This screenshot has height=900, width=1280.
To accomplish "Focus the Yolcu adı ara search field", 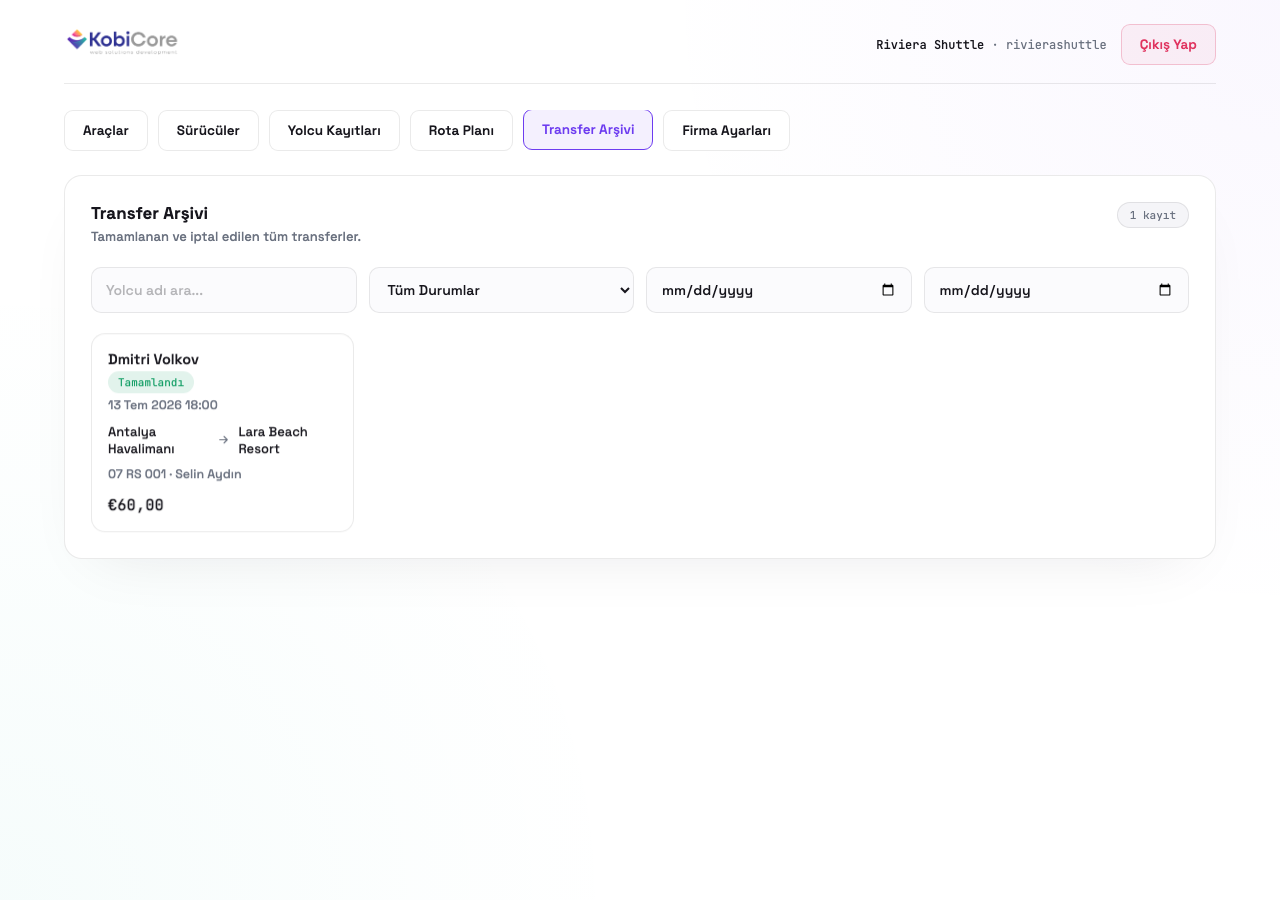I will (224, 290).
